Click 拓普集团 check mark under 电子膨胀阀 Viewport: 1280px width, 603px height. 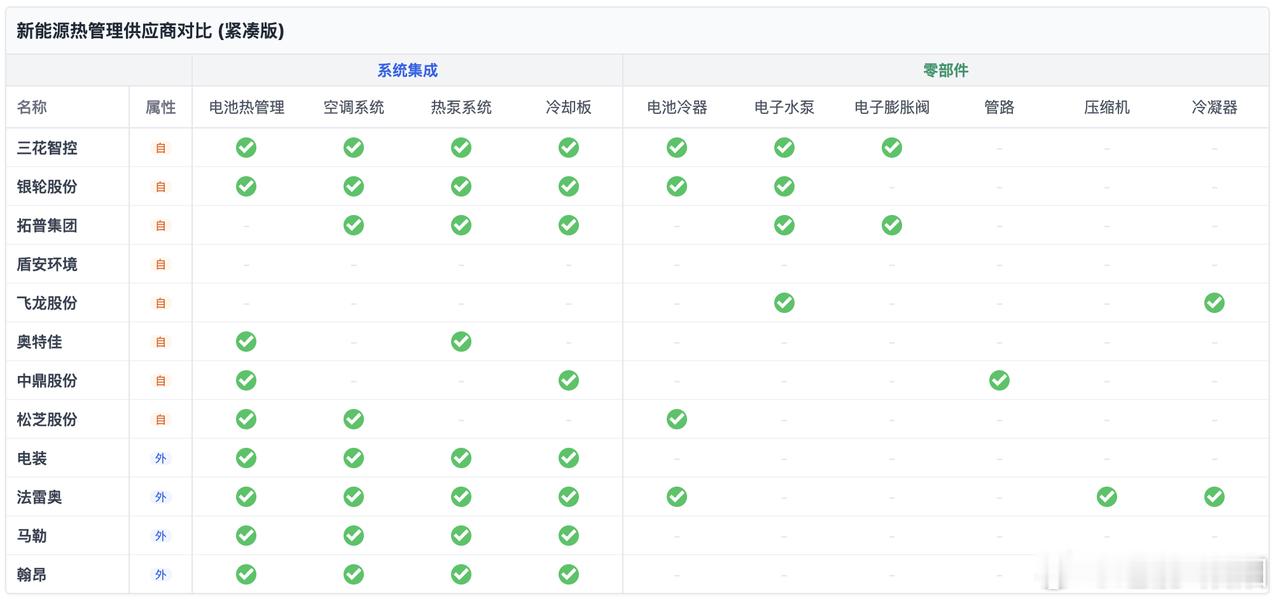[892, 225]
